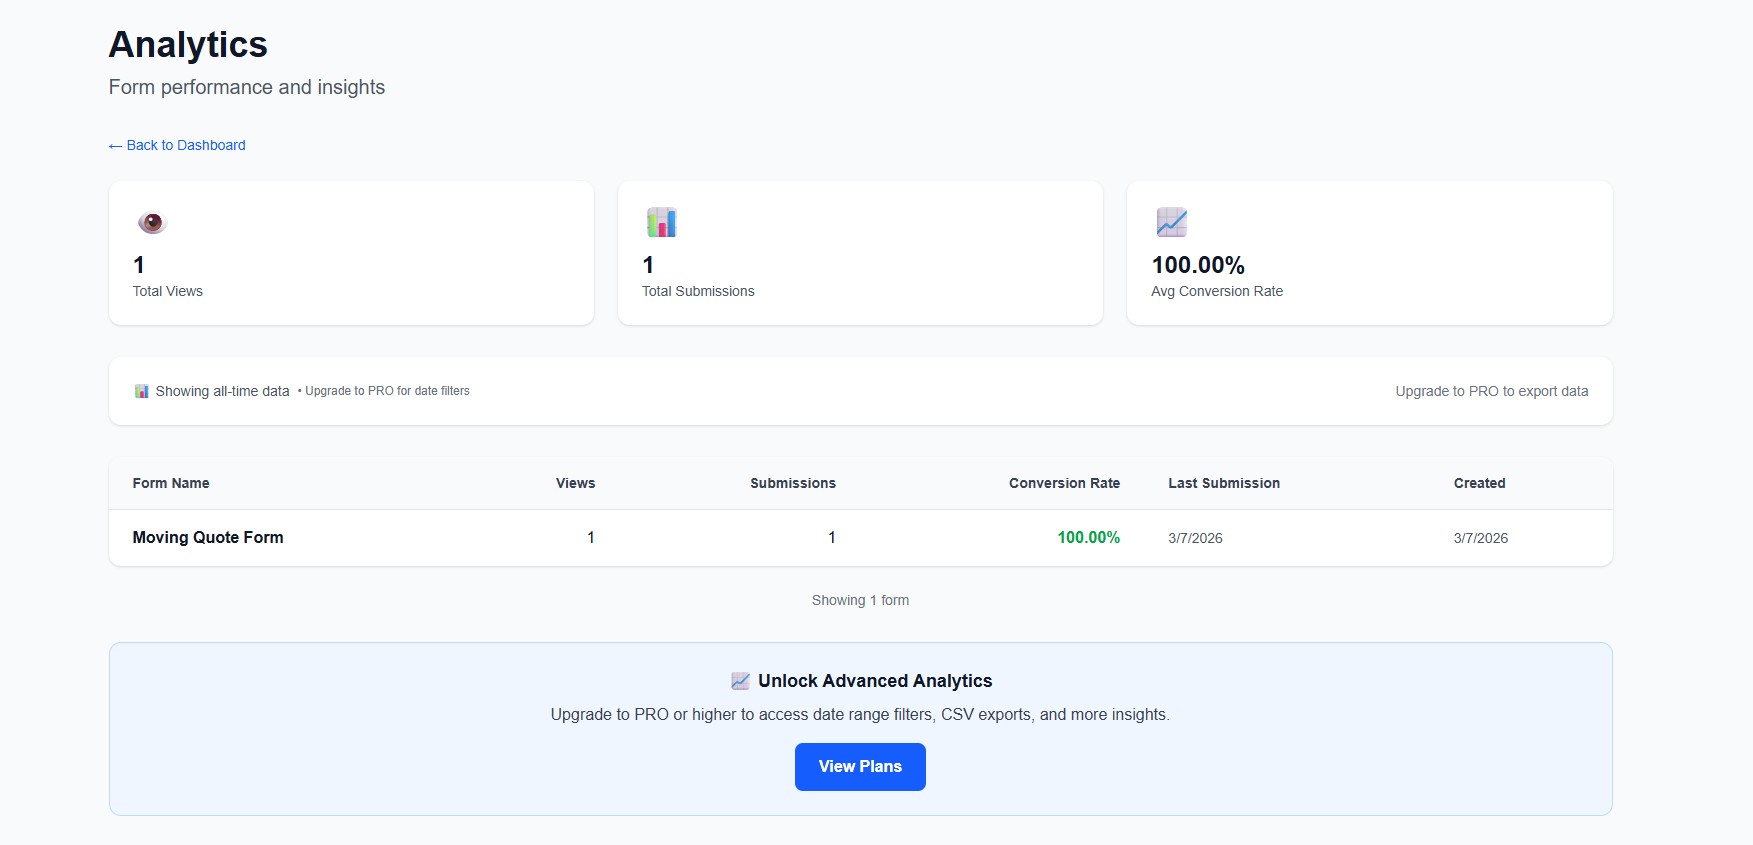Viewport: 1753px width, 845px height.
Task: Click the line chart icon above Avg Conversion Rate
Action: 1171,222
